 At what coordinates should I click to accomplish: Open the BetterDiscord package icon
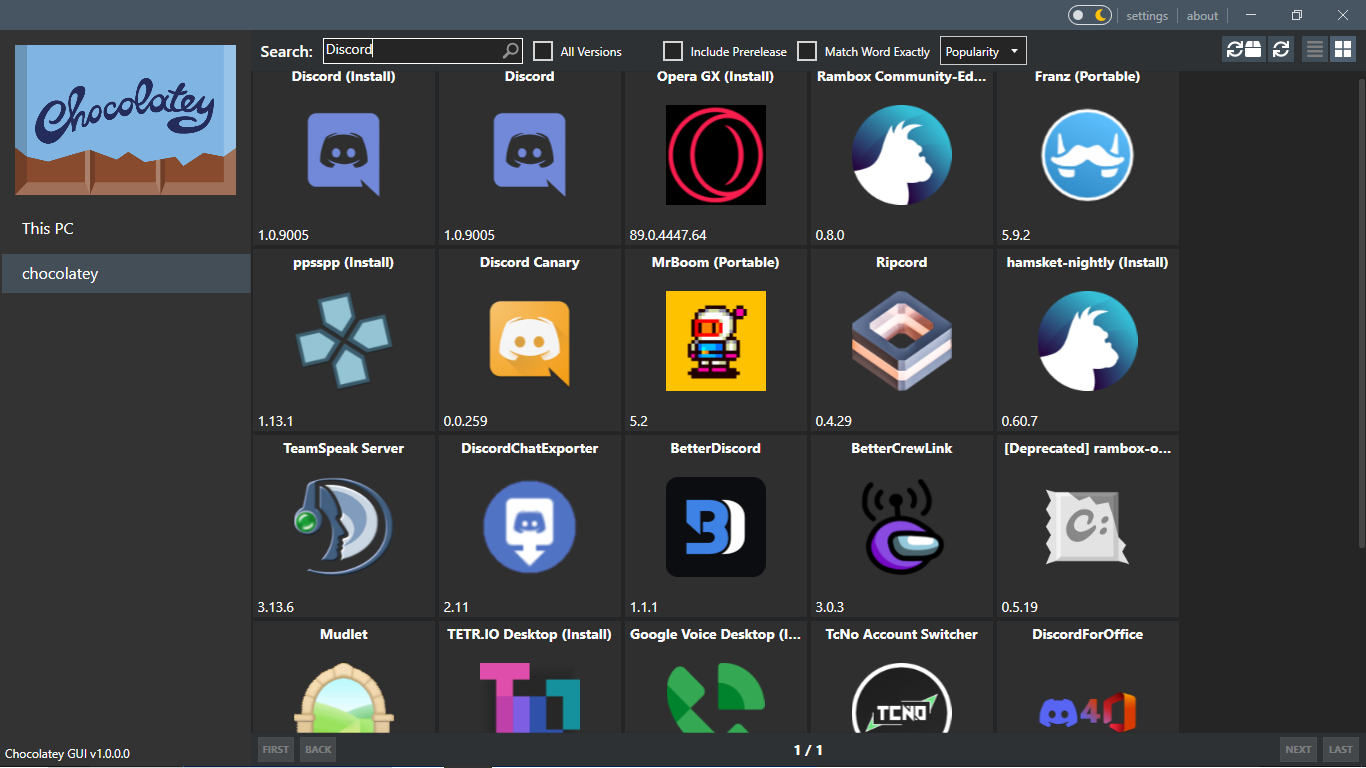716,527
